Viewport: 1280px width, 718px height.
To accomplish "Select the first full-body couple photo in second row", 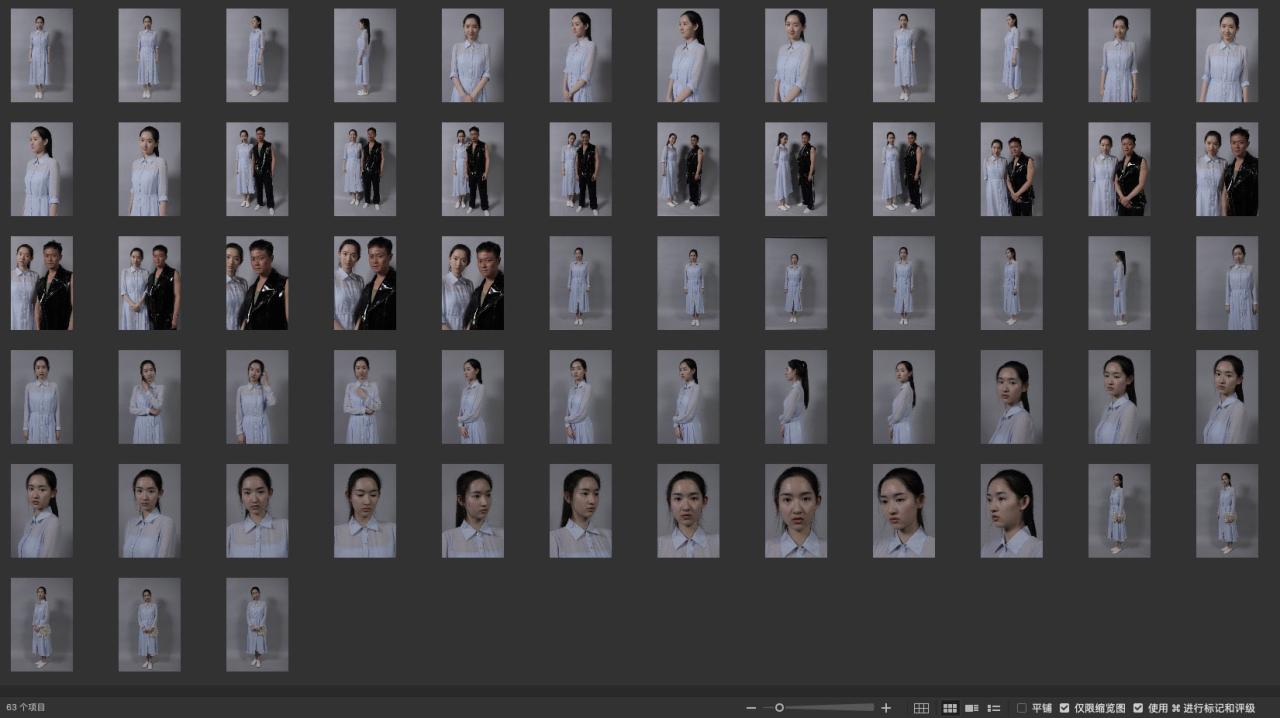I will 257,169.
